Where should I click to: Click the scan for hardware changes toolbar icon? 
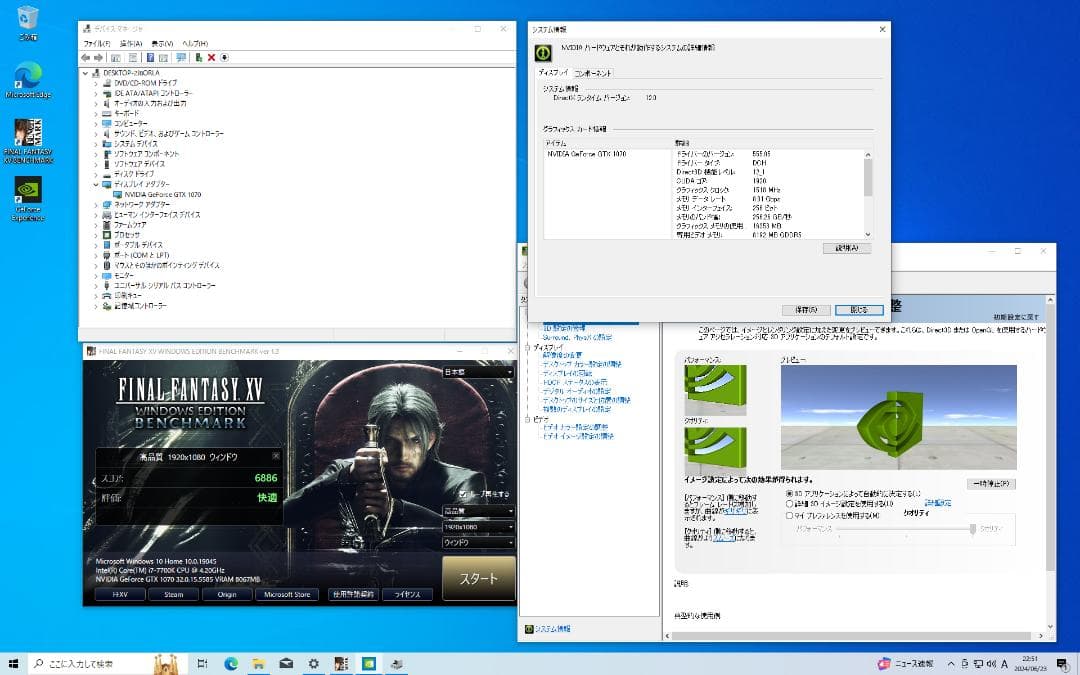tap(181, 58)
